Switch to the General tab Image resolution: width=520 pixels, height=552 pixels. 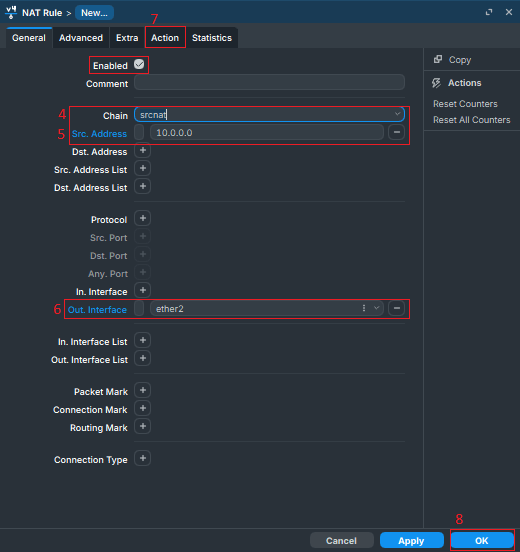[29, 38]
